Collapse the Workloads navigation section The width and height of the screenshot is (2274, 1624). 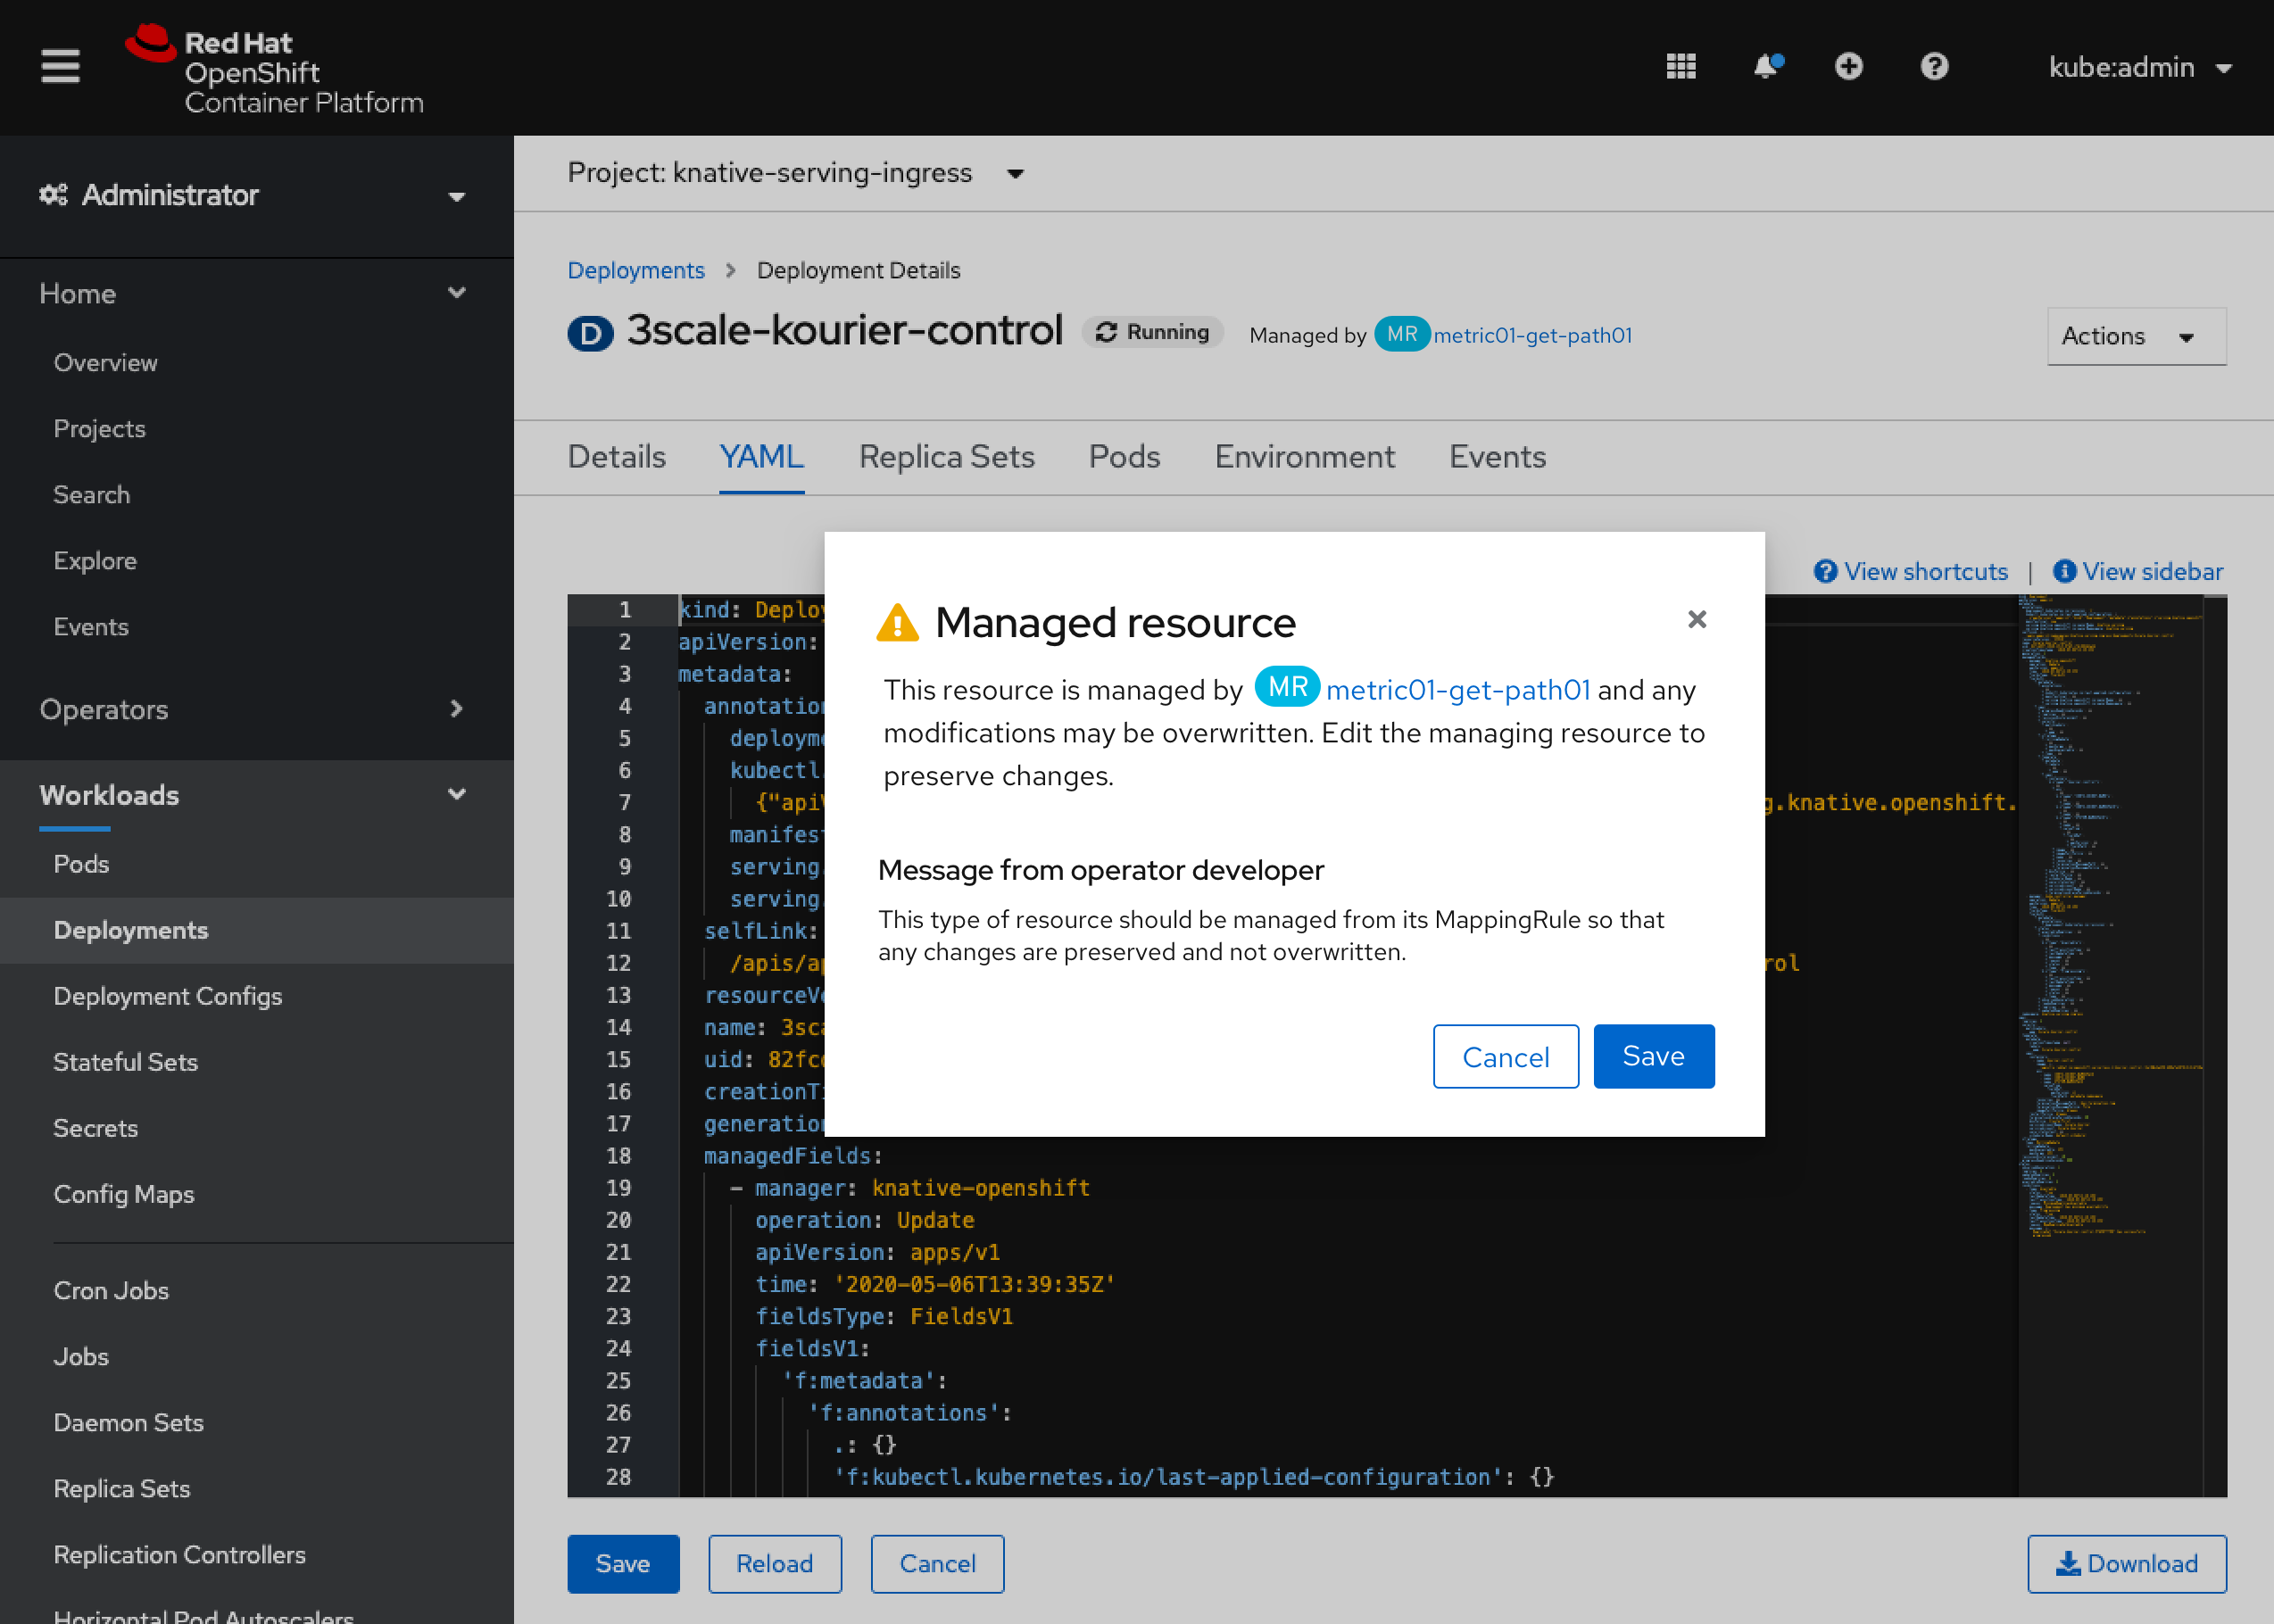pos(253,795)
